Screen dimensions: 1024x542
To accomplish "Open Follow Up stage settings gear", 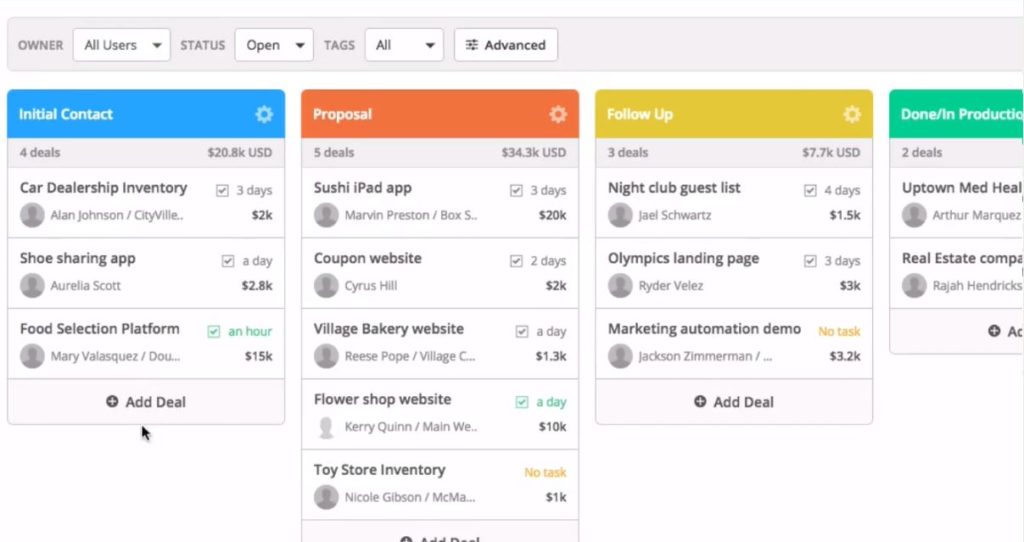I will (852, 114).
